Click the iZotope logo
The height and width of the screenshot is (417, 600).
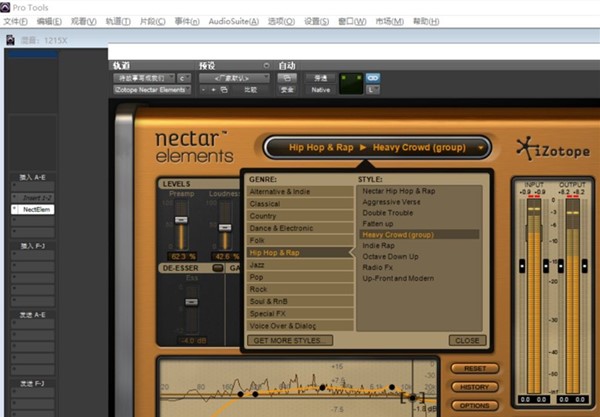tap(553, 150)
